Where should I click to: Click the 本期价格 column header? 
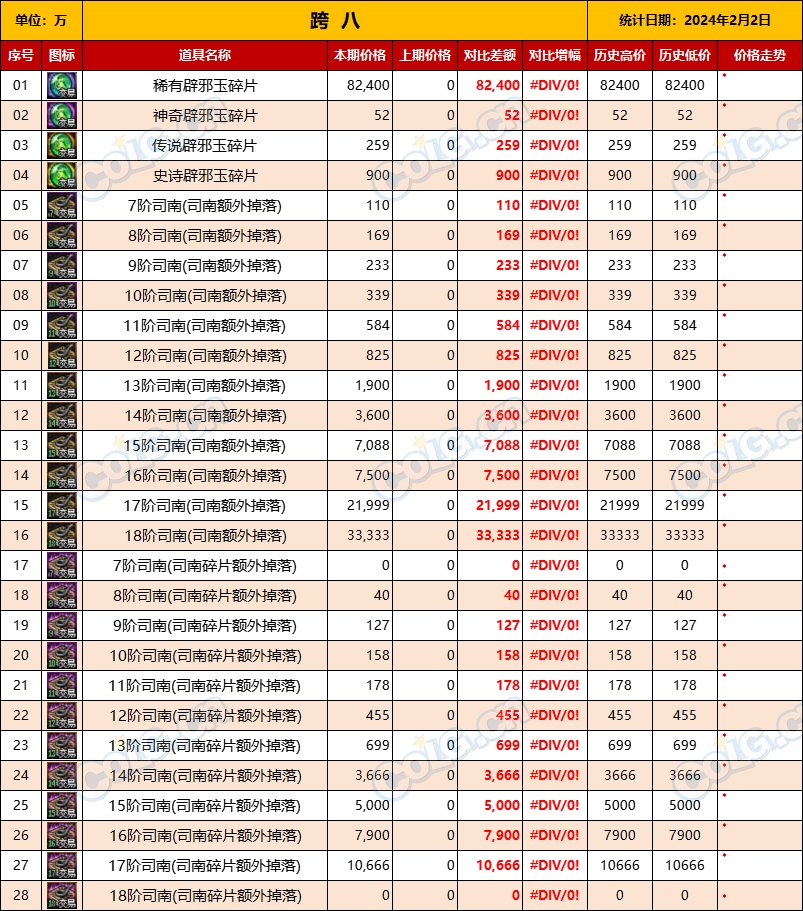[360, 55]
